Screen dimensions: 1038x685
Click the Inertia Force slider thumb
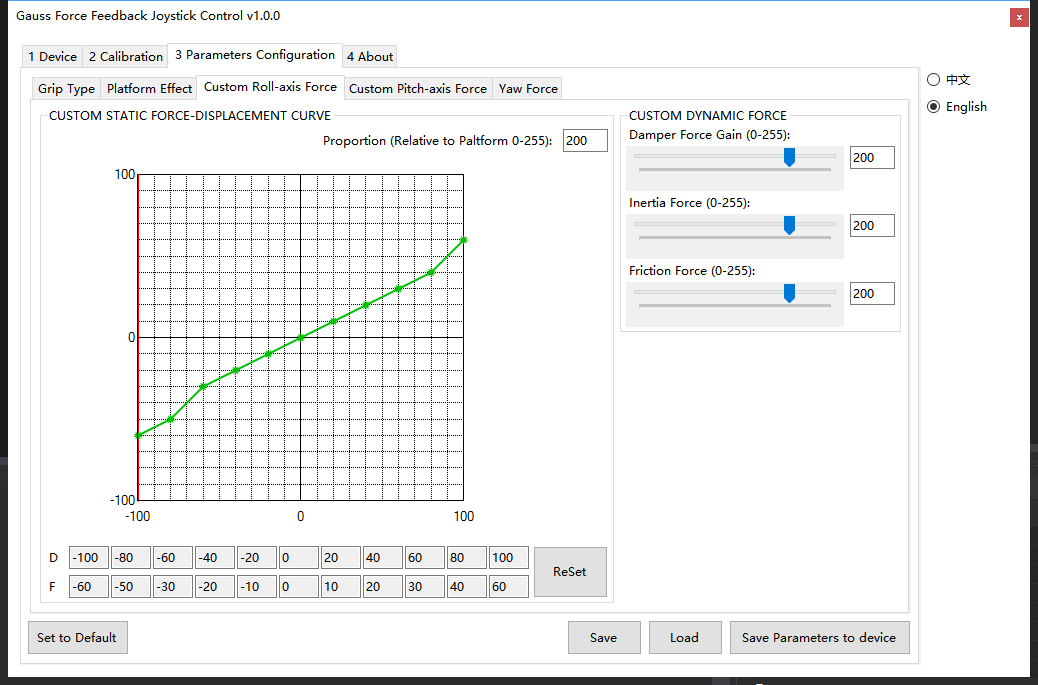tap(789, 226)
